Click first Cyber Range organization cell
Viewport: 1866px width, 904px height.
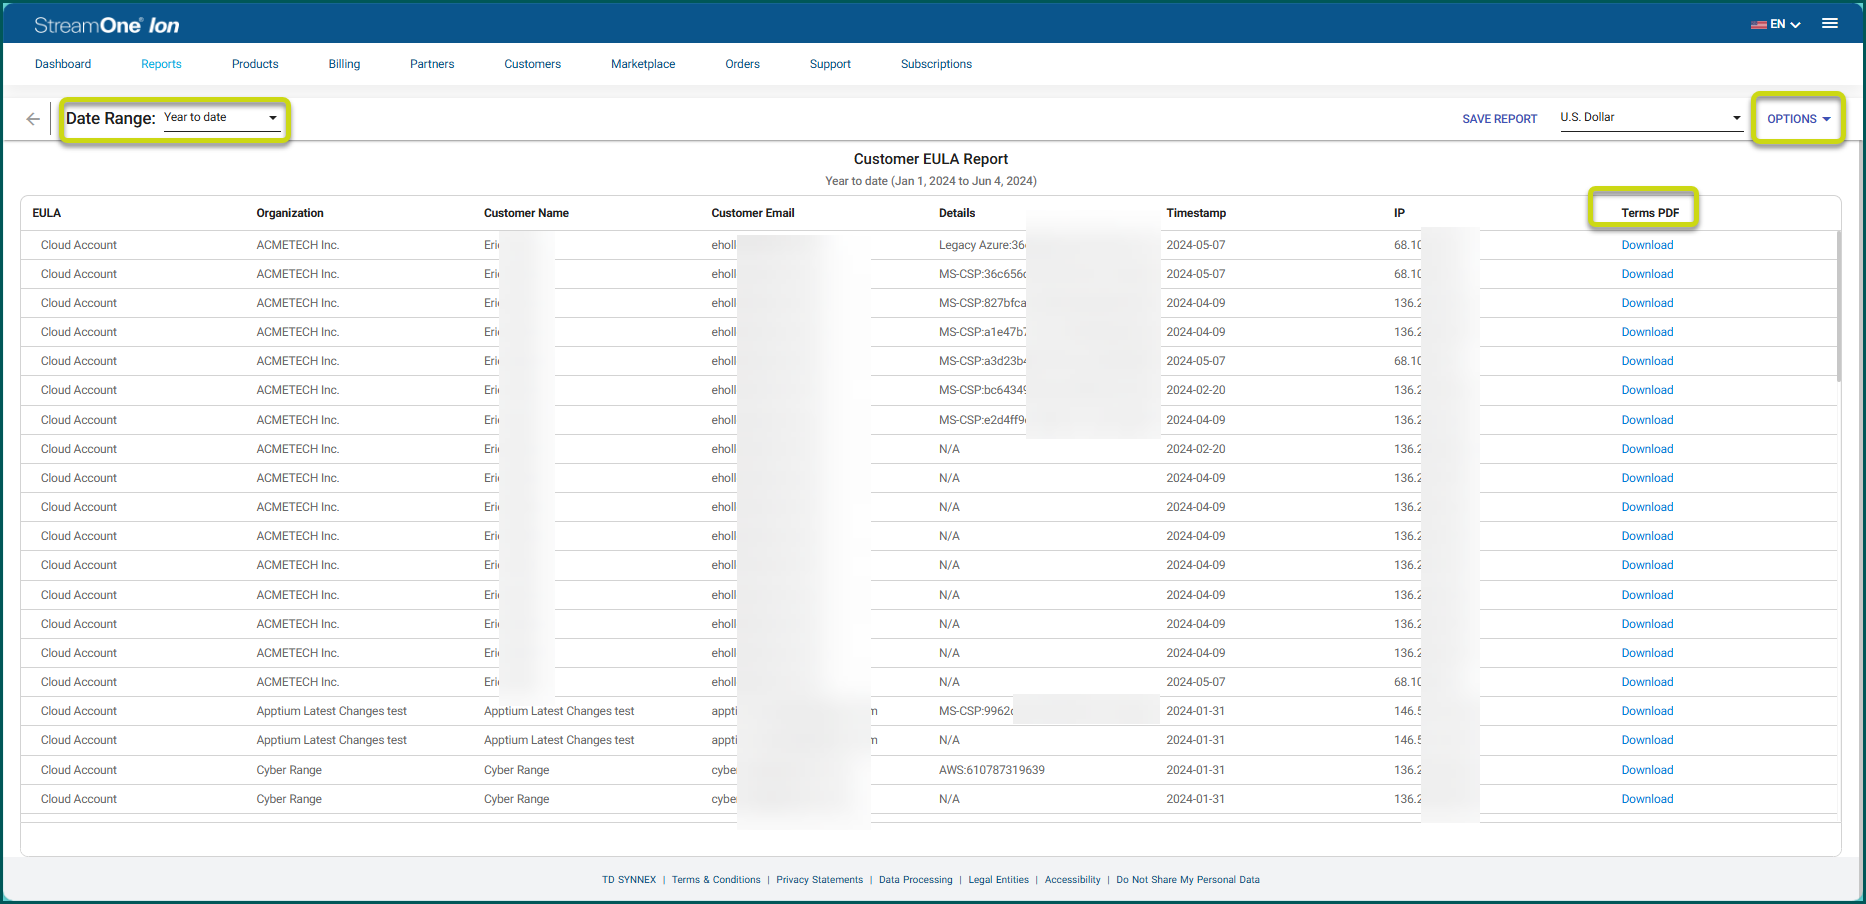(x=289, y=770)
